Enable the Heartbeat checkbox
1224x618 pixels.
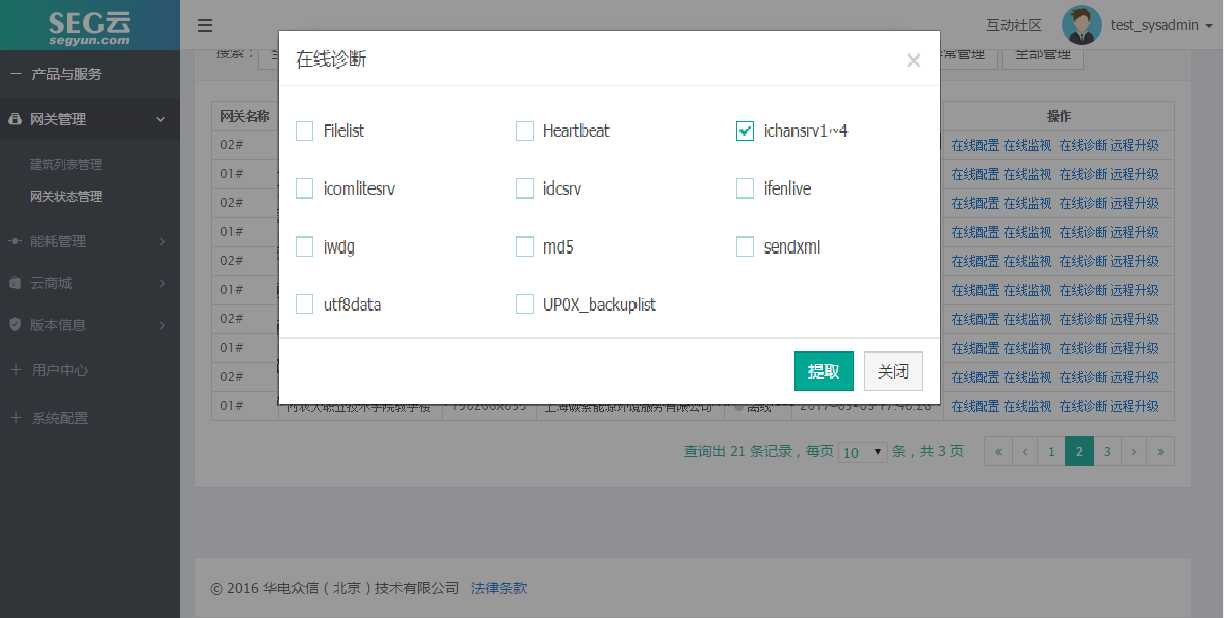[524, 130]
